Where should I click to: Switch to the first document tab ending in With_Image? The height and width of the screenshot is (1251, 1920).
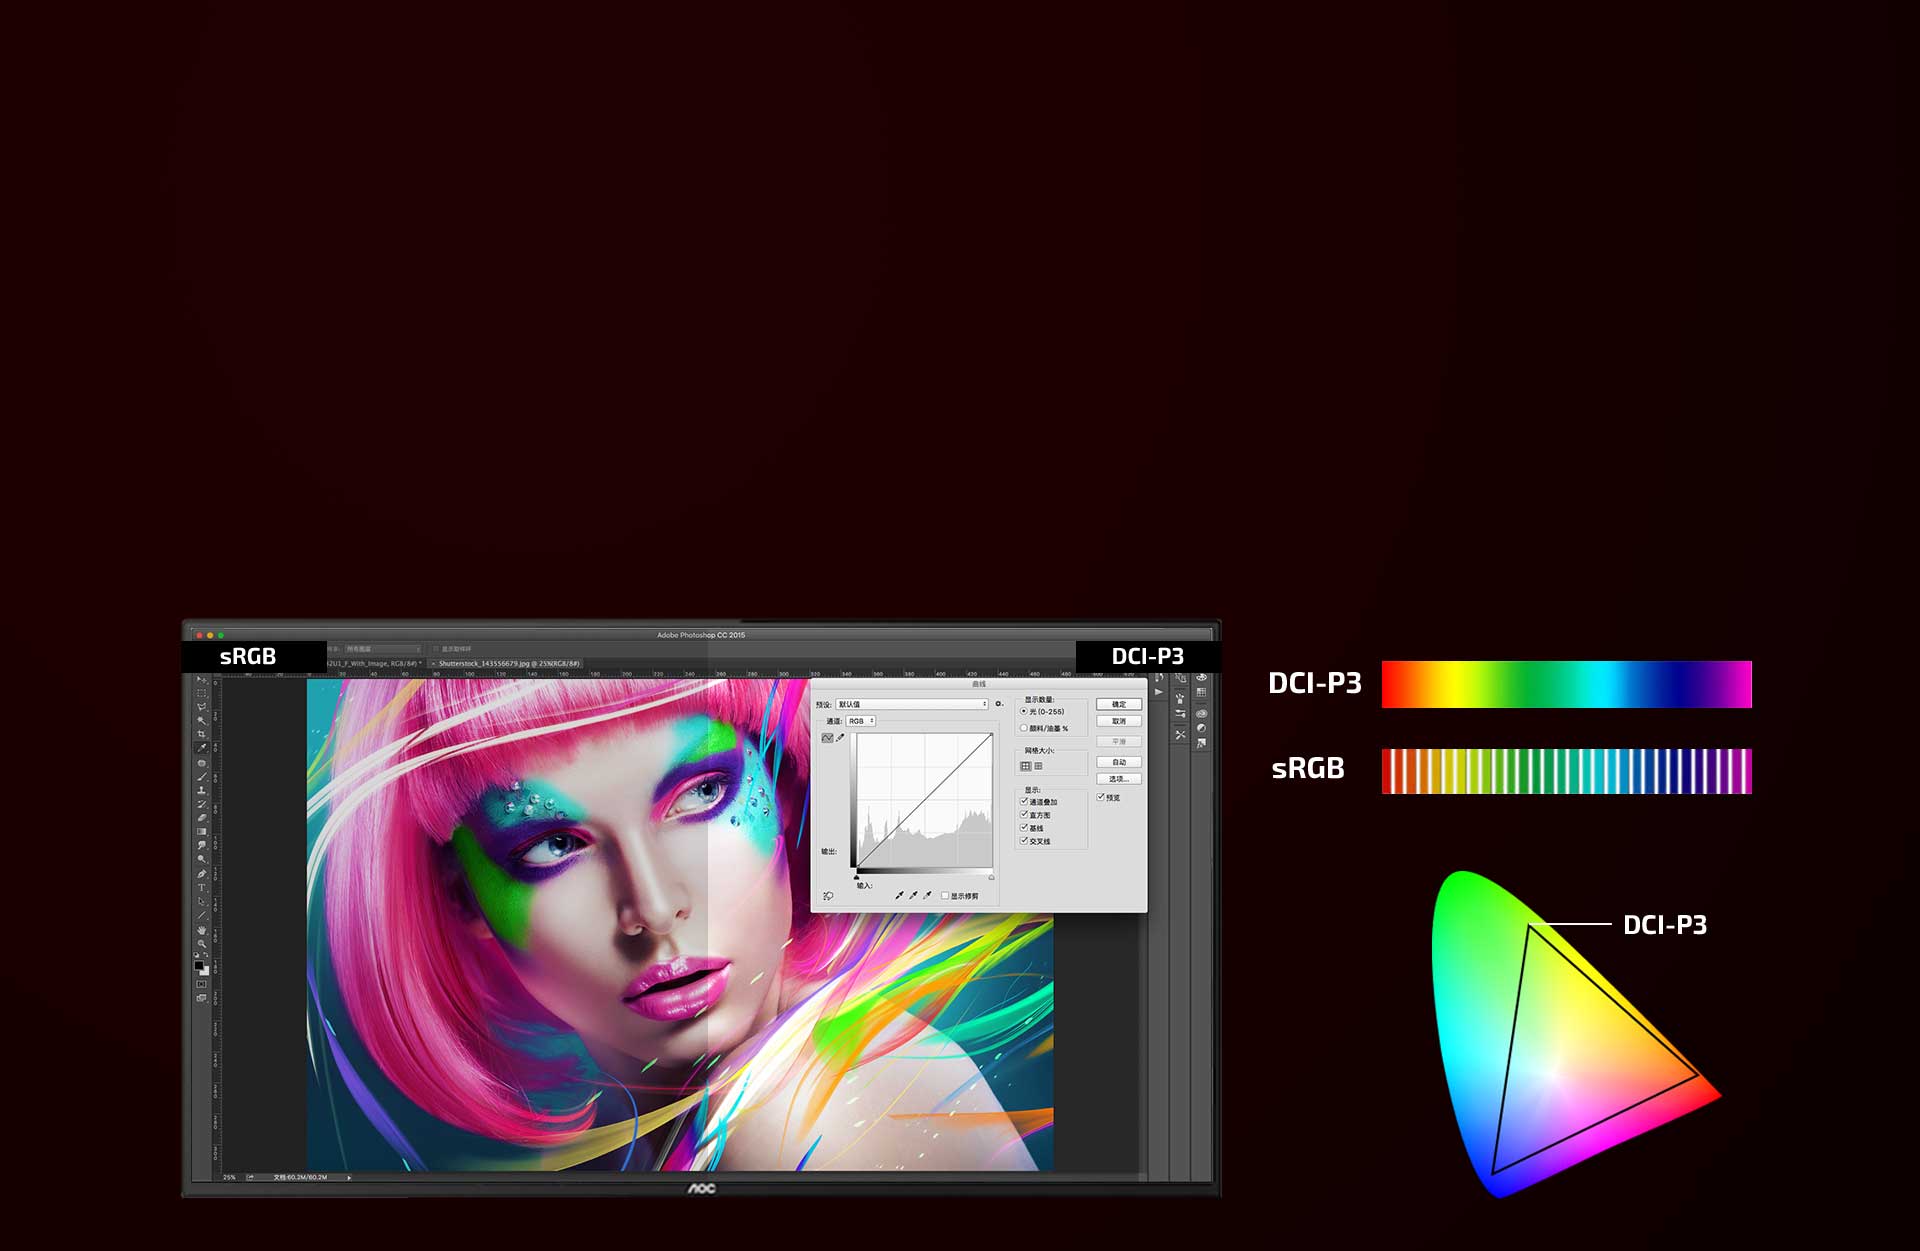point(375,664)
